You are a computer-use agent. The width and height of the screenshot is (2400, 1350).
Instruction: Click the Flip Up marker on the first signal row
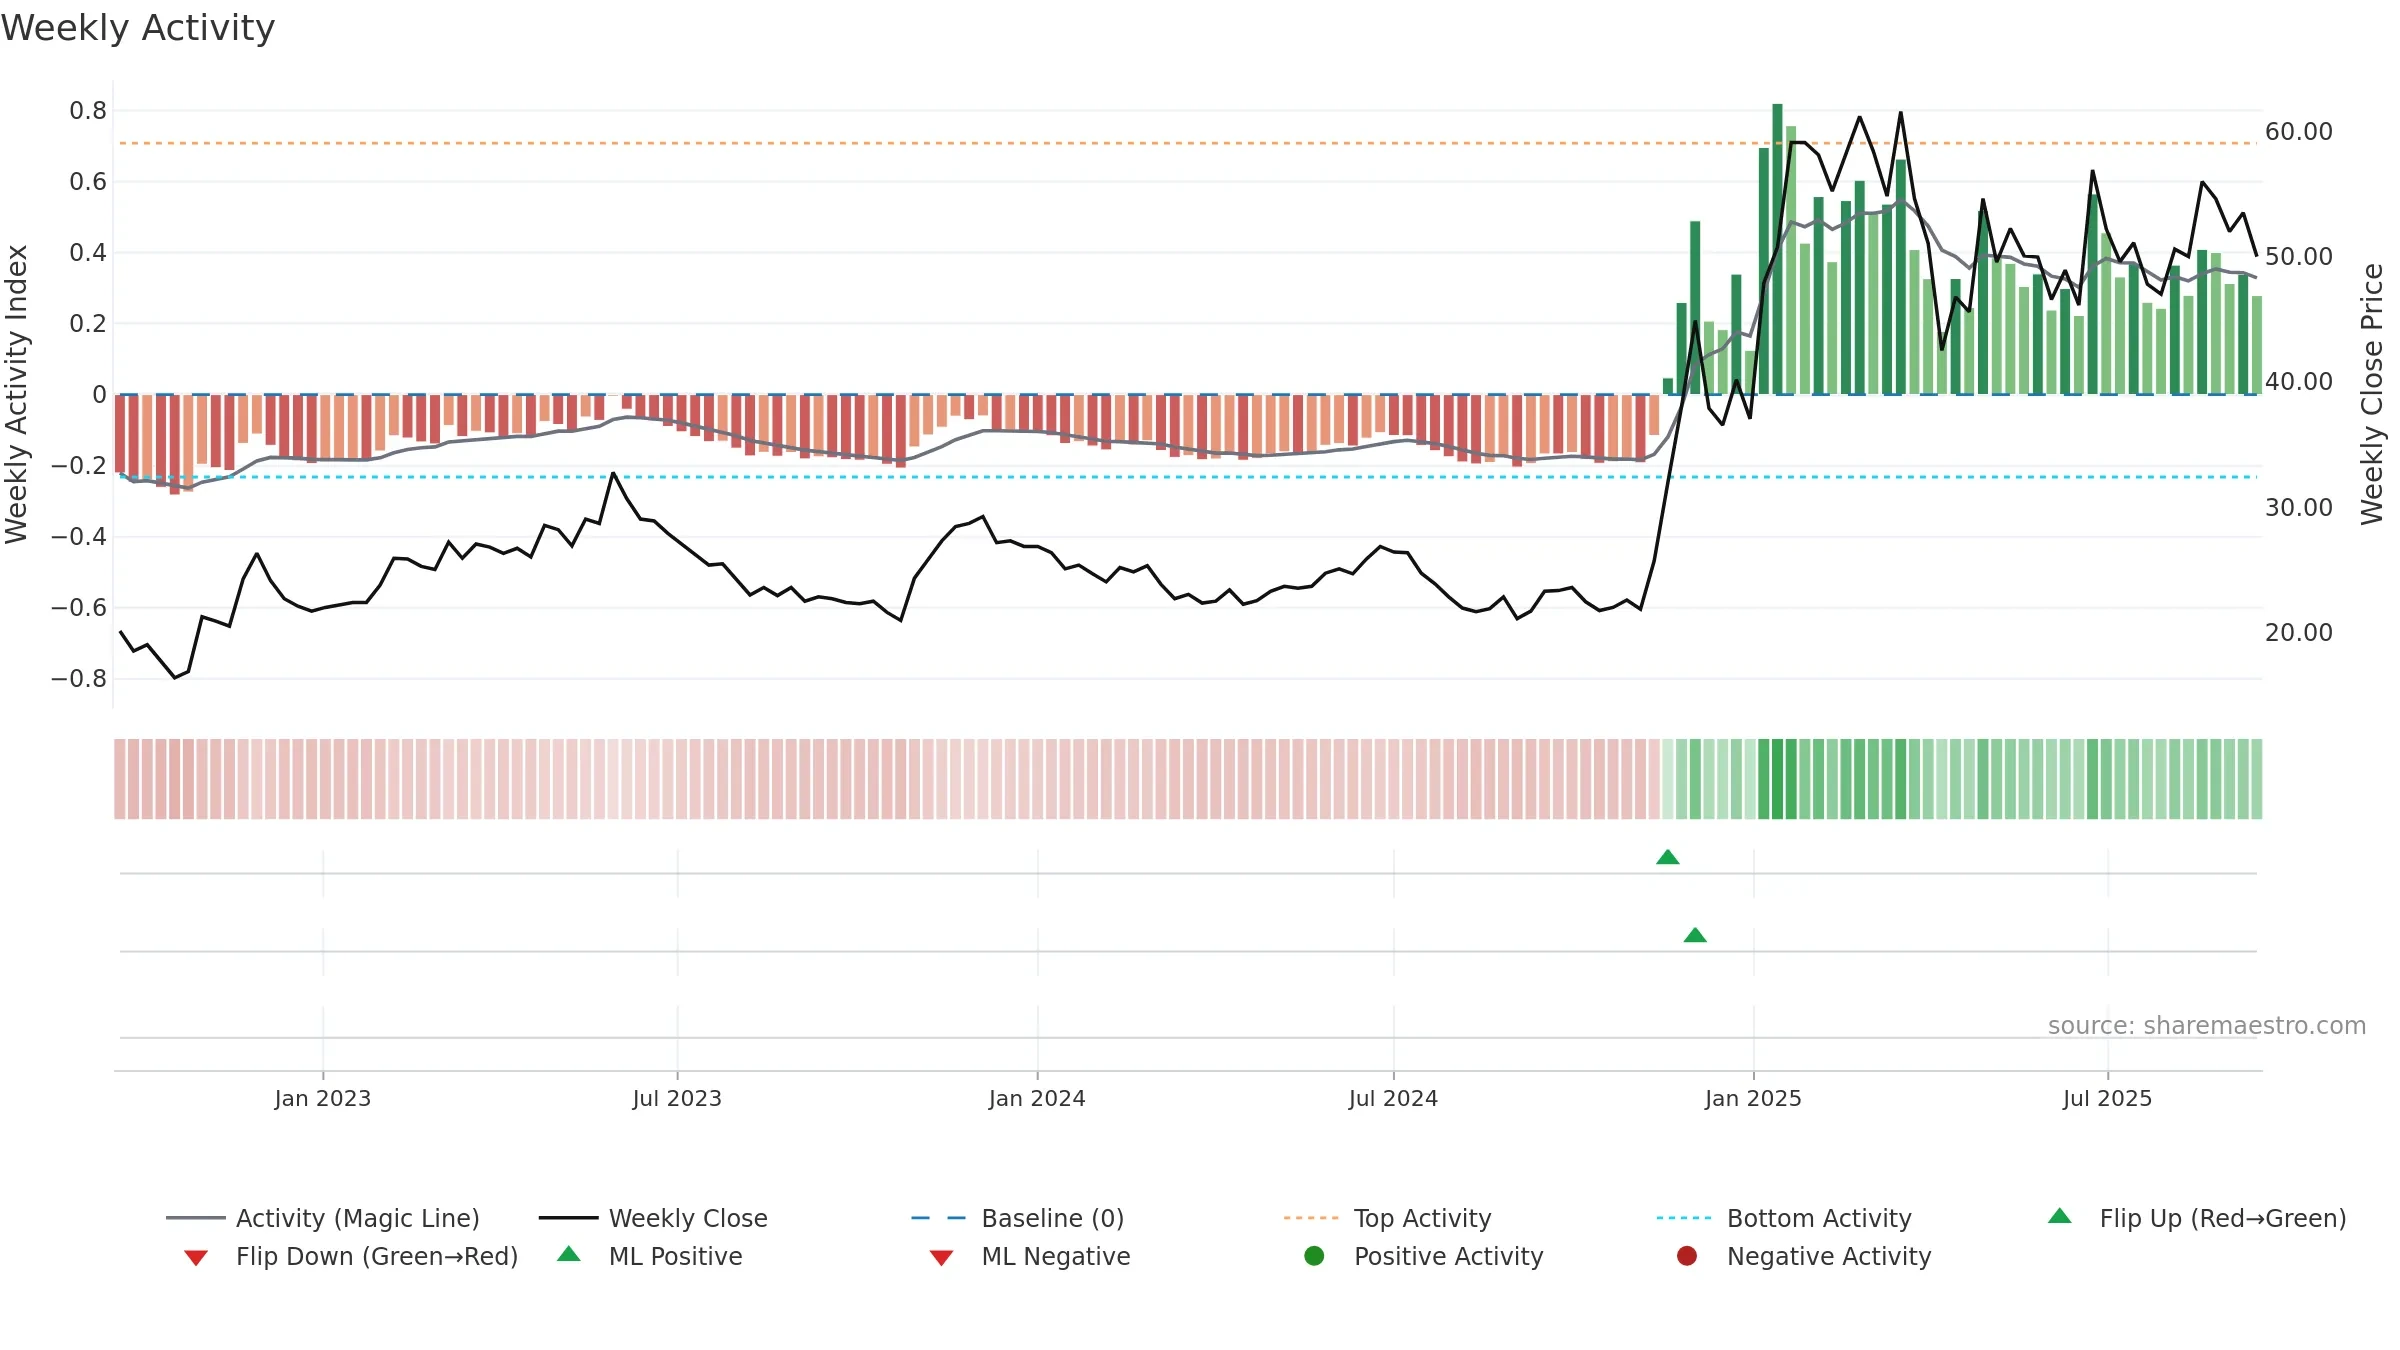click(x=1668, y=857)
